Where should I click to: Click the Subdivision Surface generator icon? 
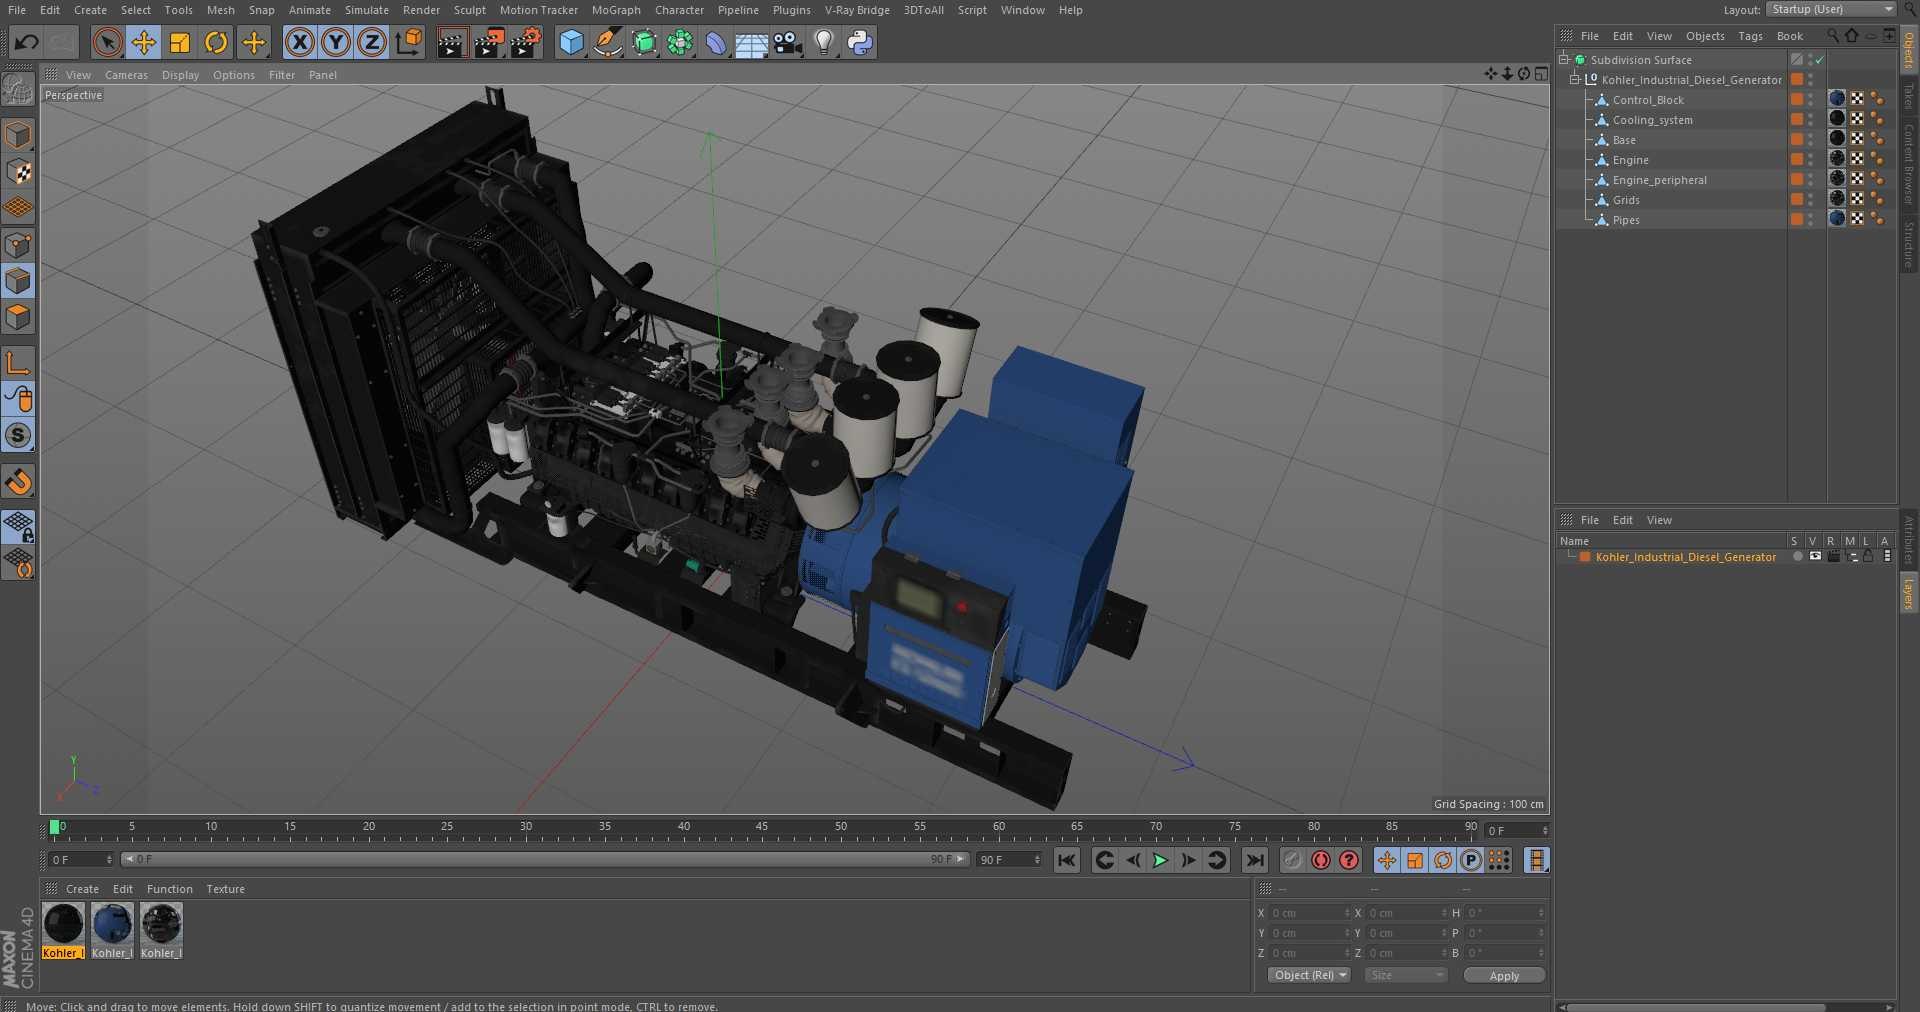tap(643, 42)
